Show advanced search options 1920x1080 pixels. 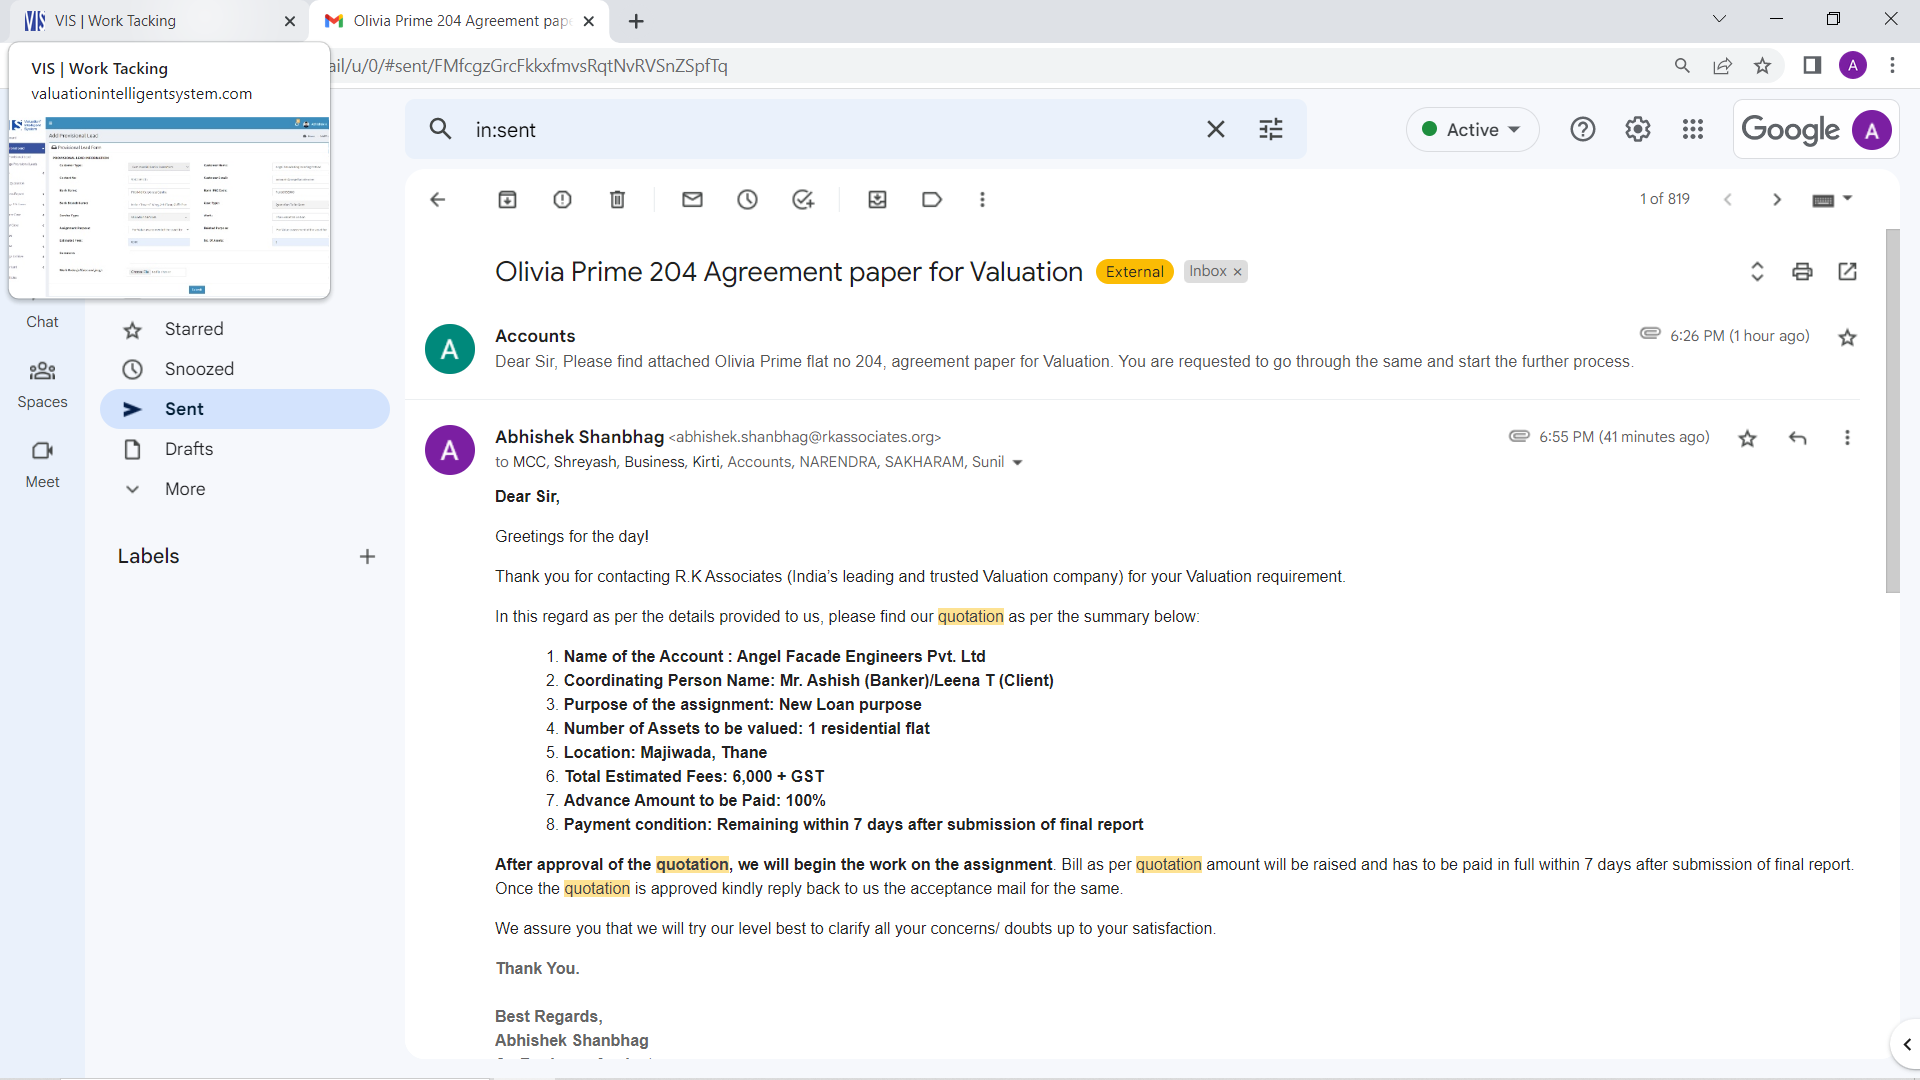coord(1270,129)
